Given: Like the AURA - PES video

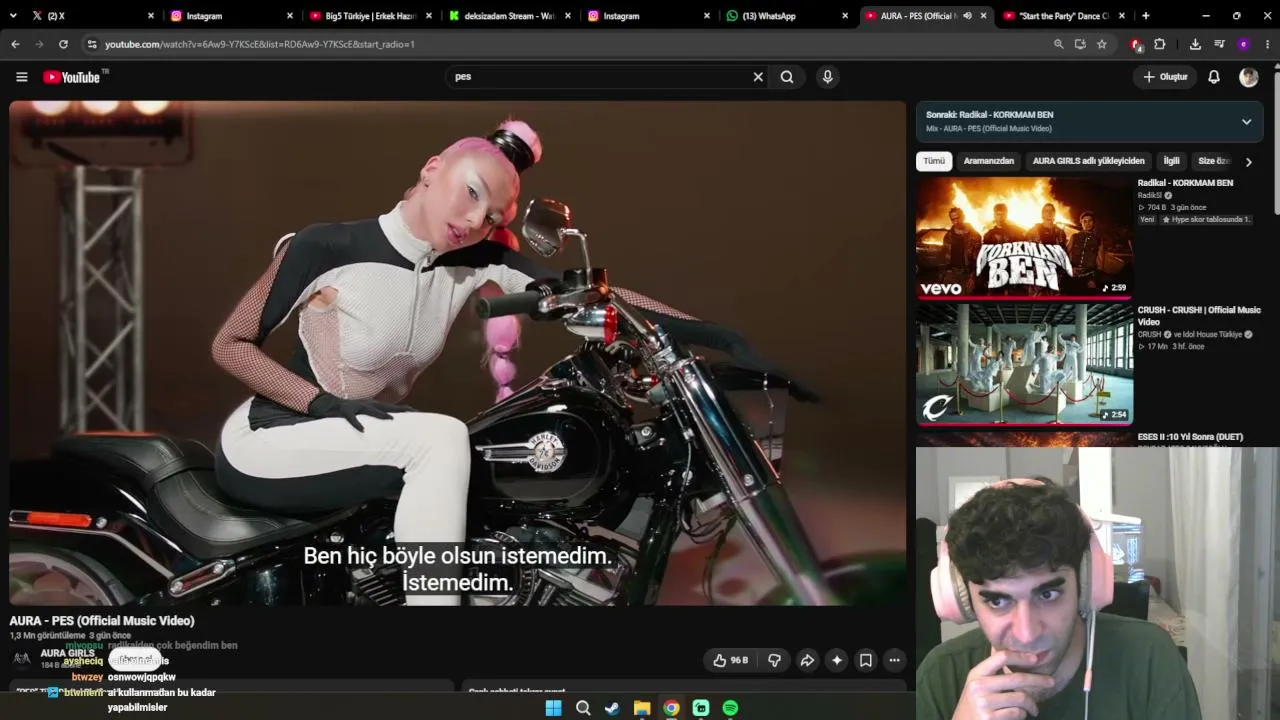Looking at the screenshot, I should (x=730, y=660).
